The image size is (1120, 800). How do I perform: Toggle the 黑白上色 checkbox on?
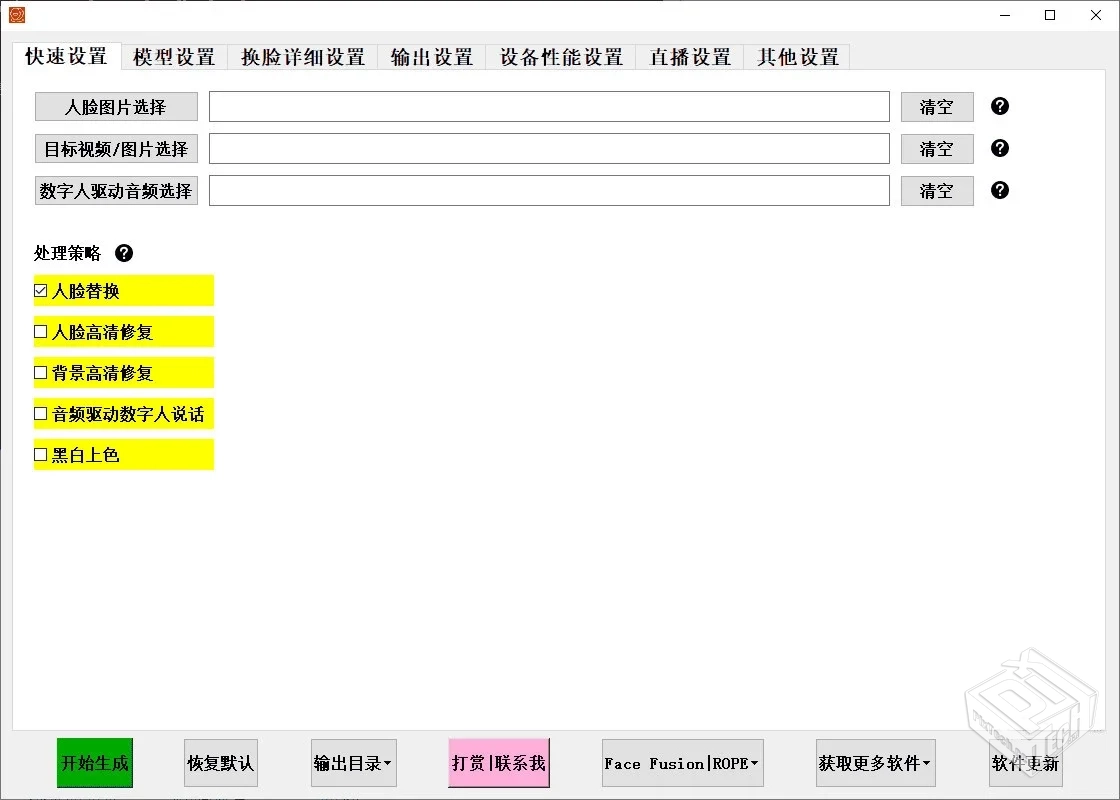[40, 453]
